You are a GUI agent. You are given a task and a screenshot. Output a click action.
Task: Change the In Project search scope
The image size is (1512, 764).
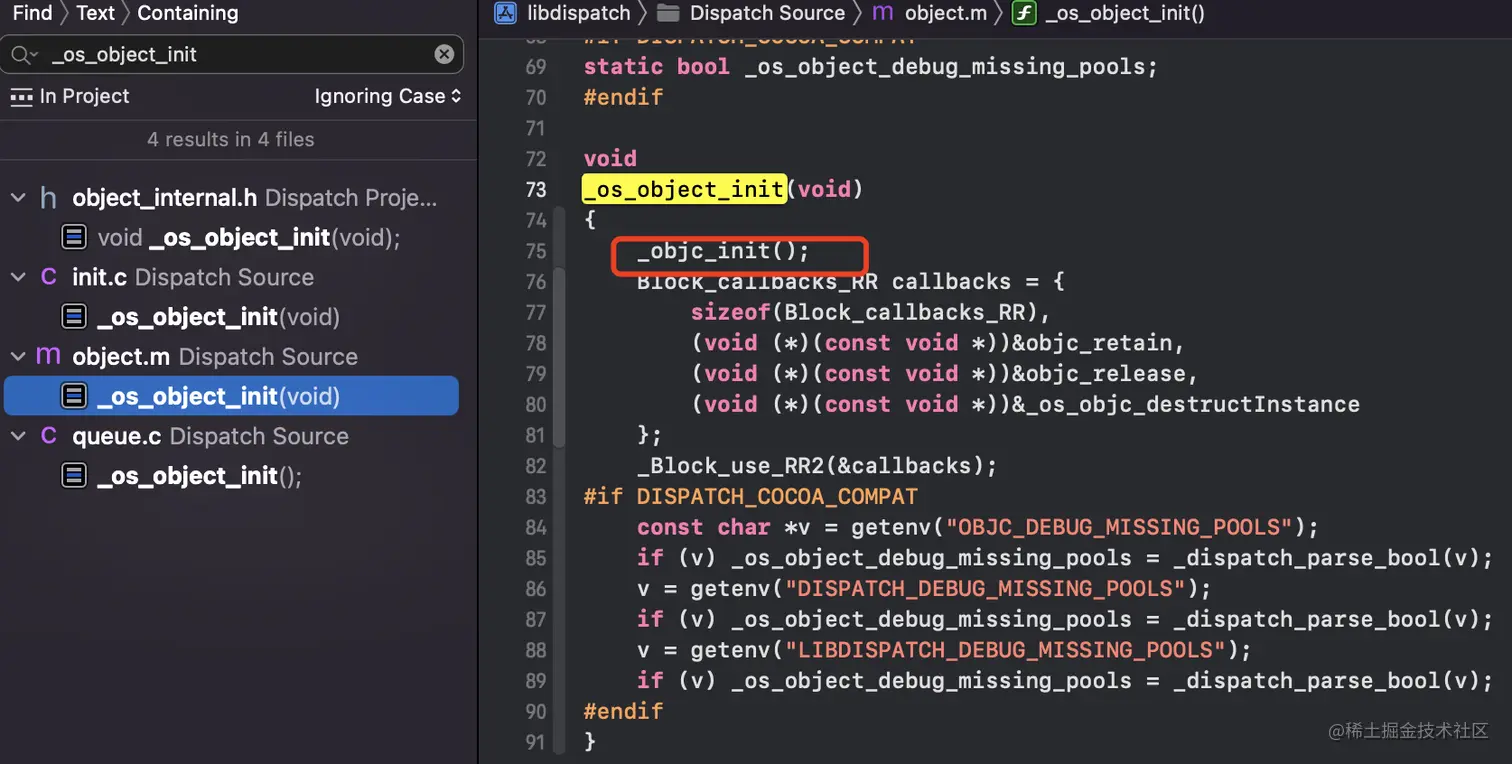click(x=84, y=96)
